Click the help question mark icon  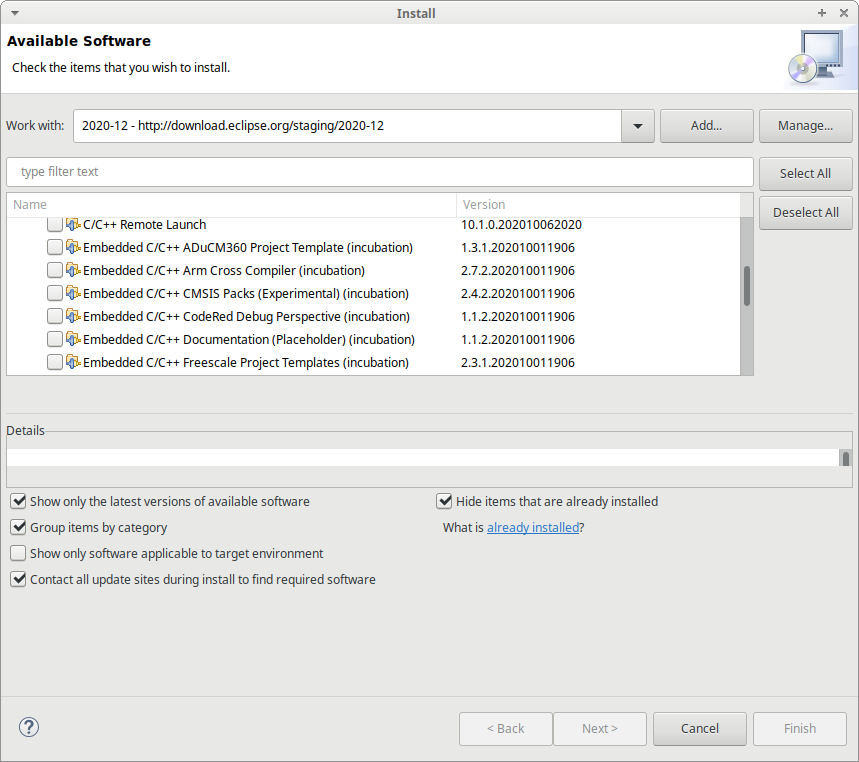(x=29, y=727)
